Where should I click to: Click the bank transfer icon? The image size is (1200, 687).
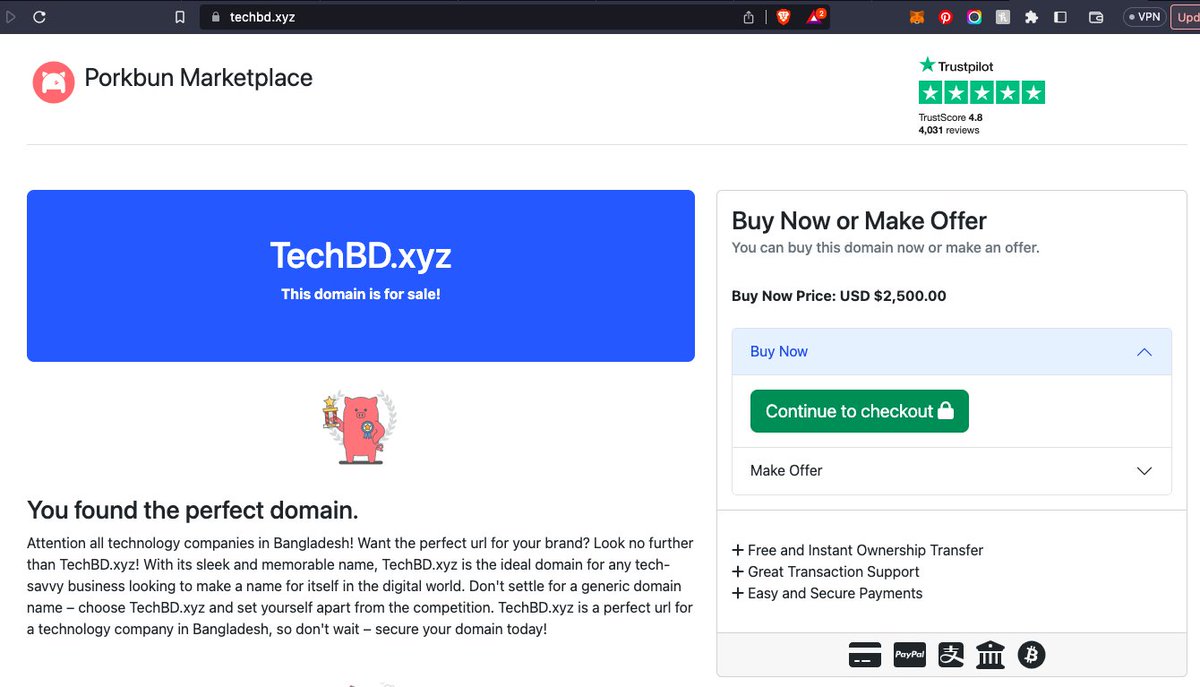pyautogui.click(x=990, y=655)
